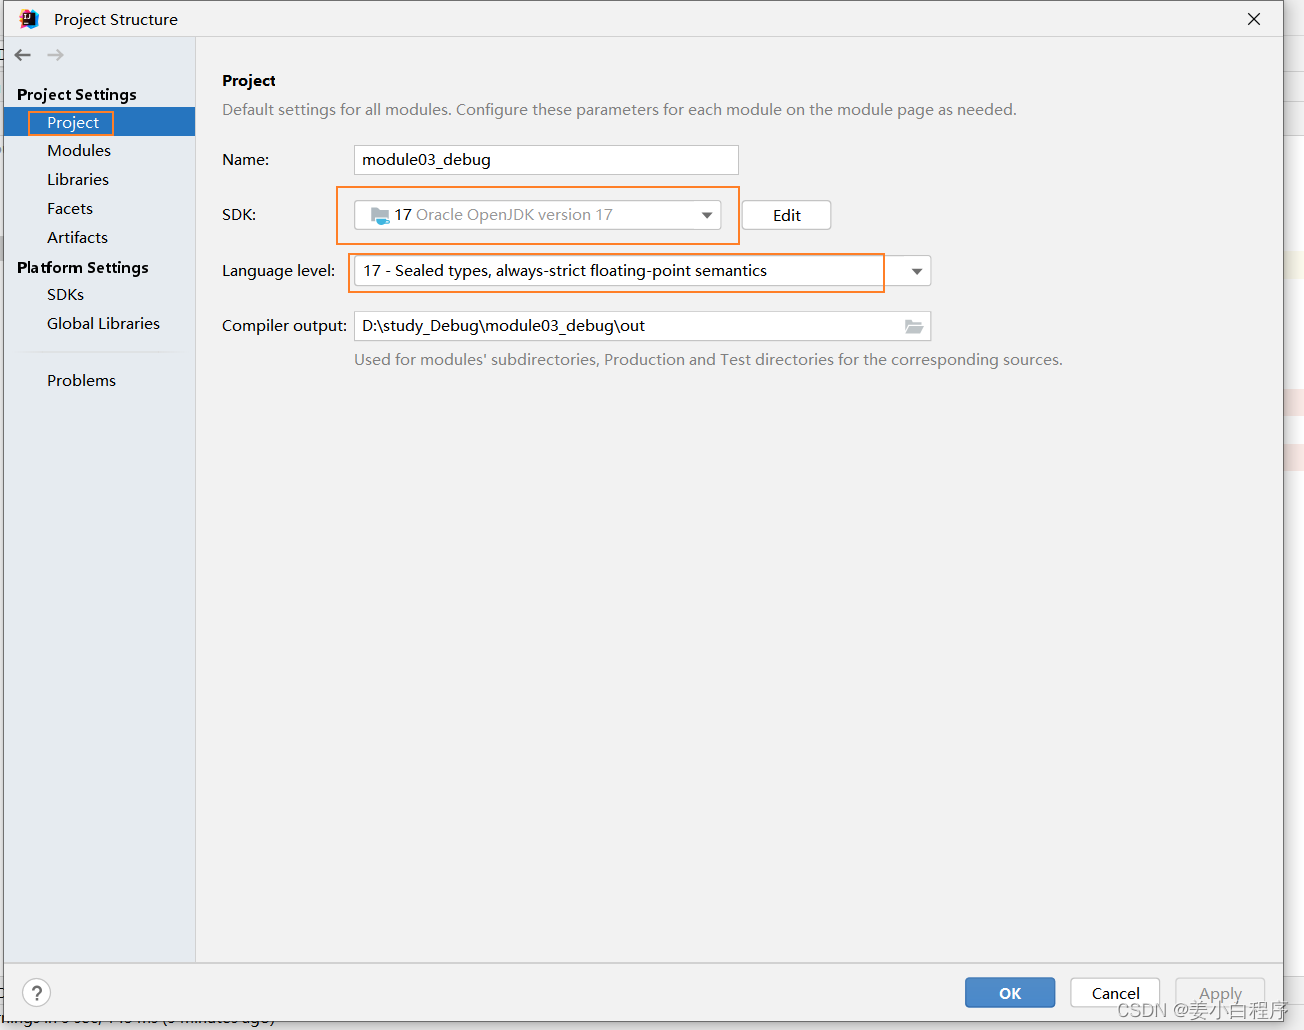This screenshot has height=1030, width=1304.
Task: Click the forward navigation arrow
Action: coord(56,55)
